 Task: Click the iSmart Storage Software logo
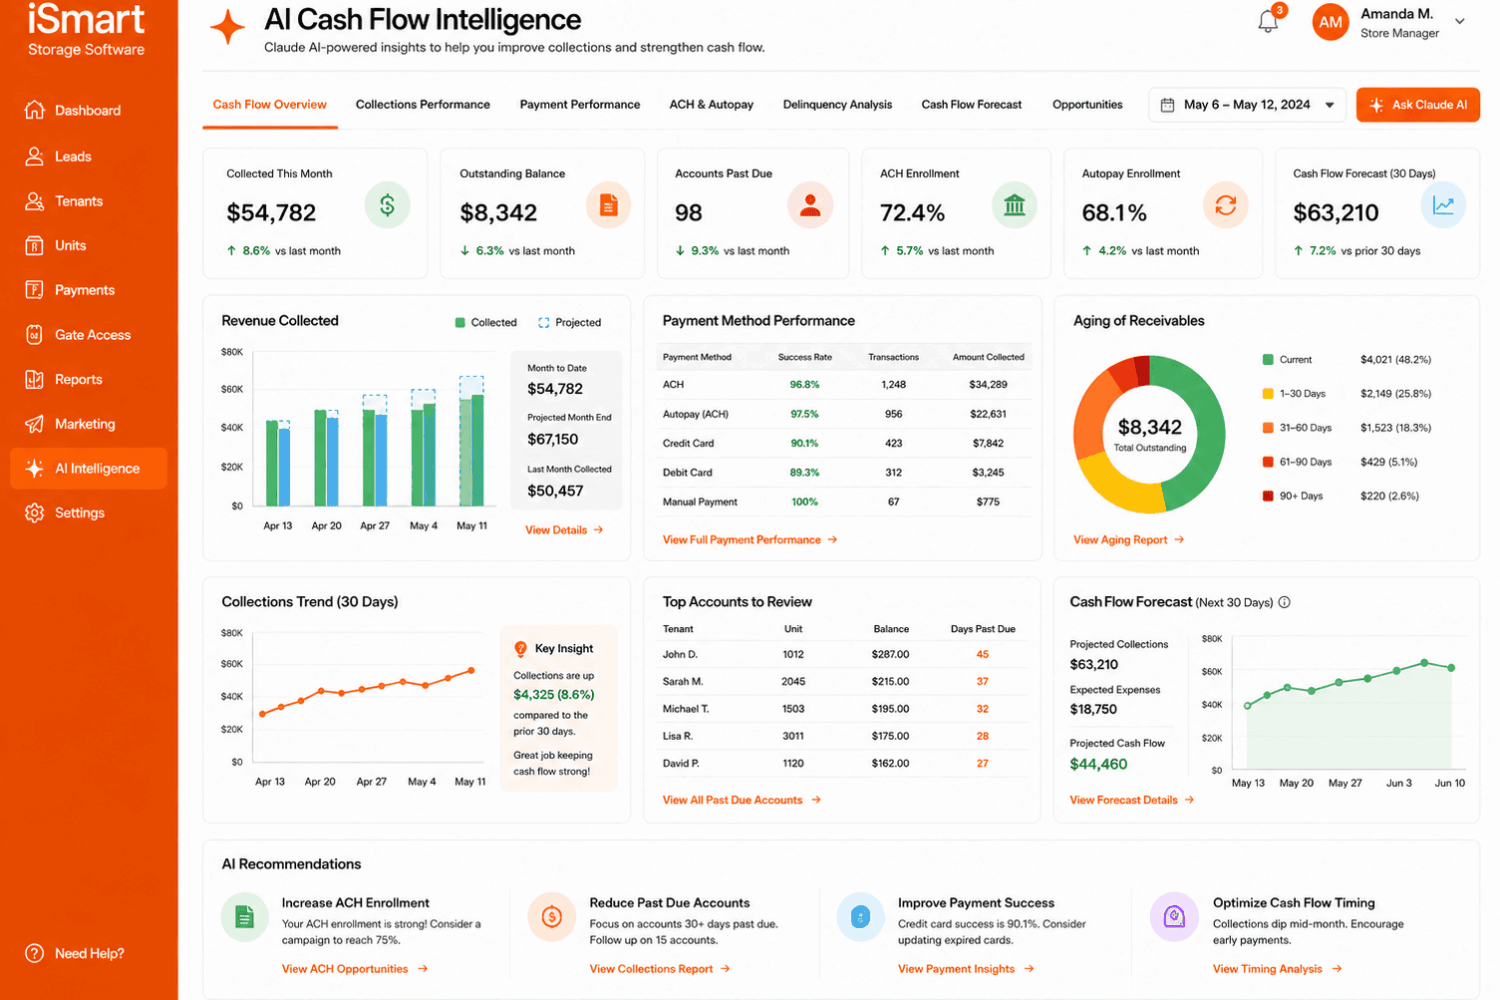[x=86, y=29]
